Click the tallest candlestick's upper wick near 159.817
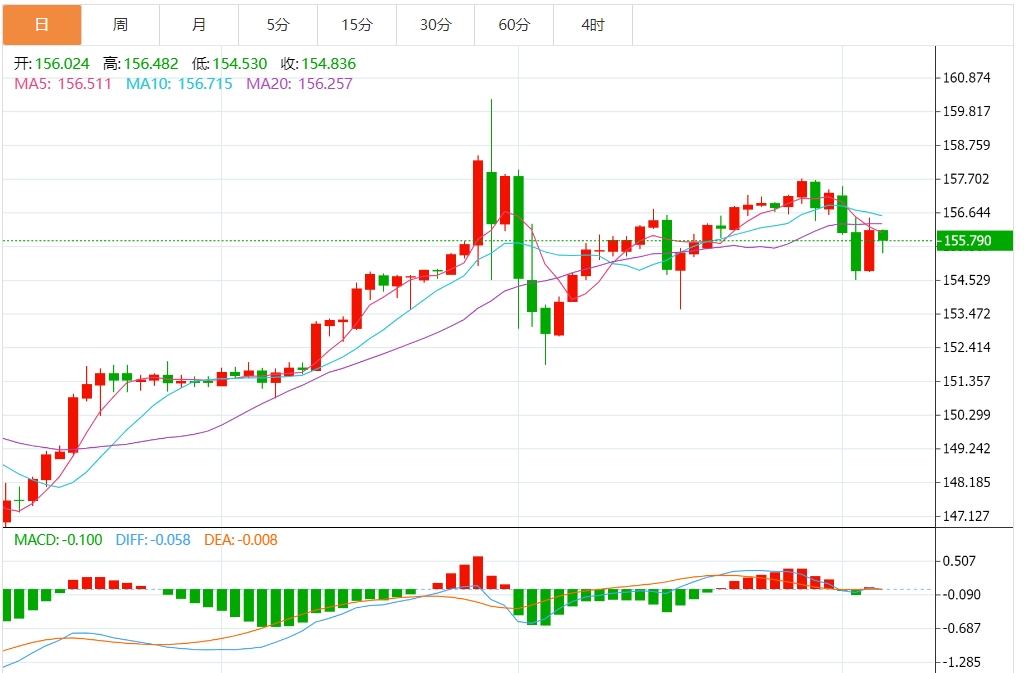The width and height of the screenshot is (1024, 673). click(491, 136)
